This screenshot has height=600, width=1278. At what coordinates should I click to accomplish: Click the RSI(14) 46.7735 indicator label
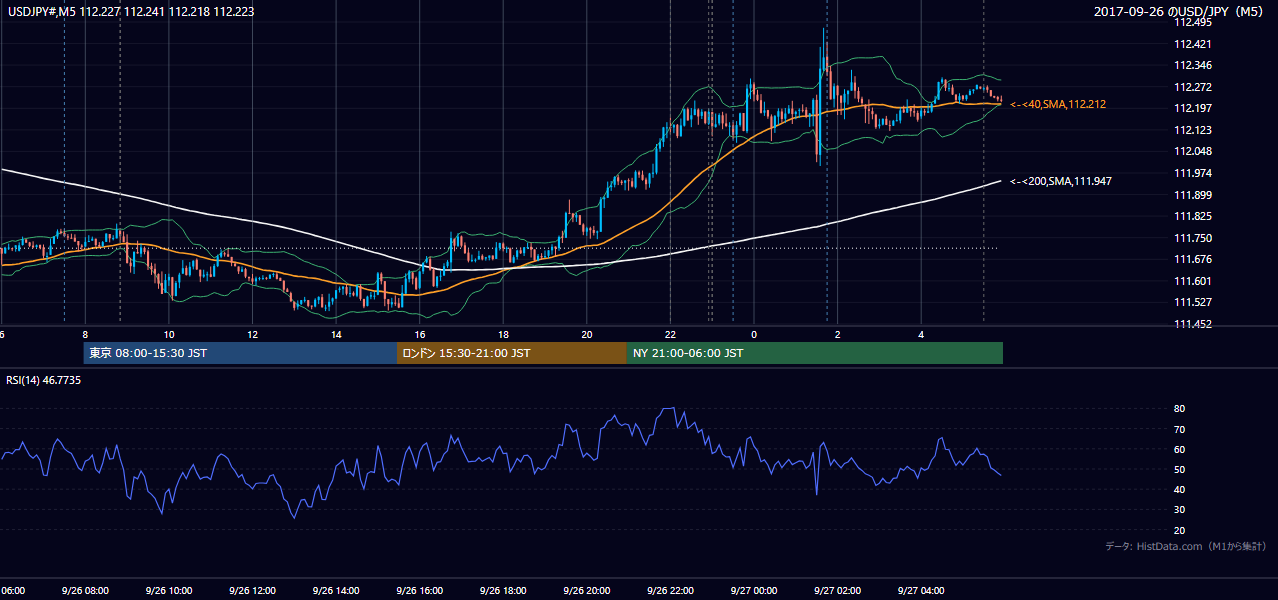[44, 381]
